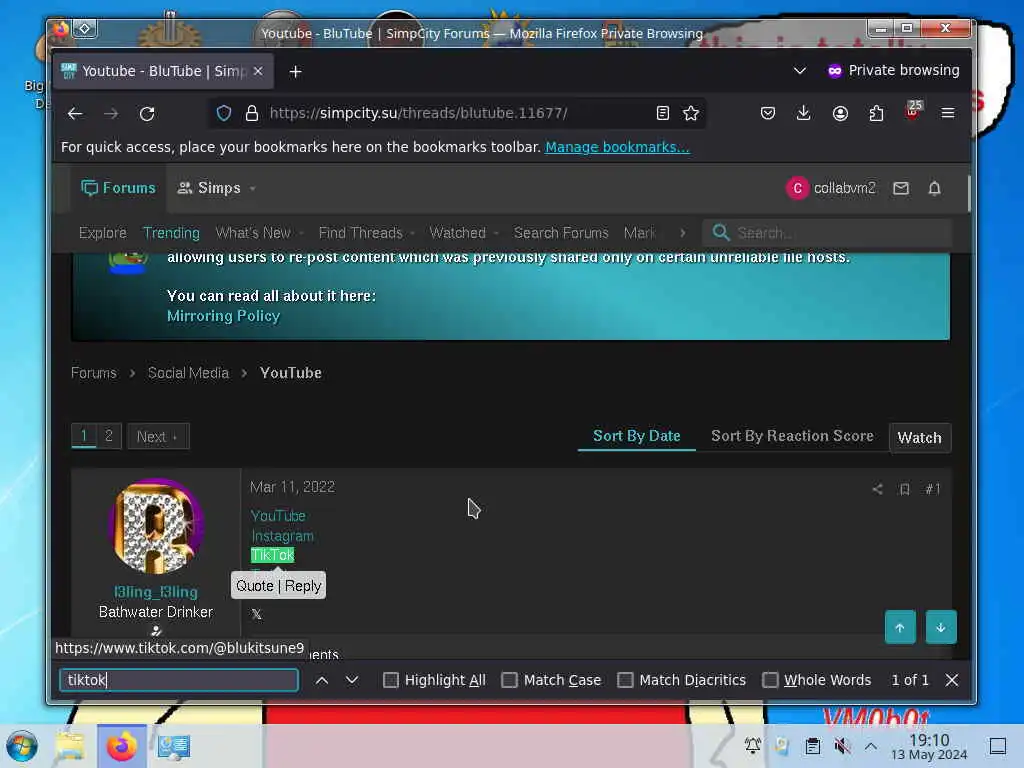This screenshot has height=768, width=1024.
Task: Open File Explorer from taskbar
Action: (70, 746)
